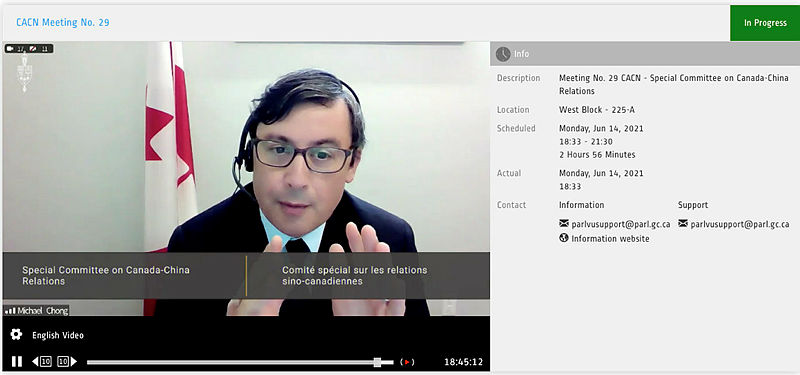This screenshot has width=800, height=375.
Task: Skip forward 10 seconds
Action: (67, 362)
